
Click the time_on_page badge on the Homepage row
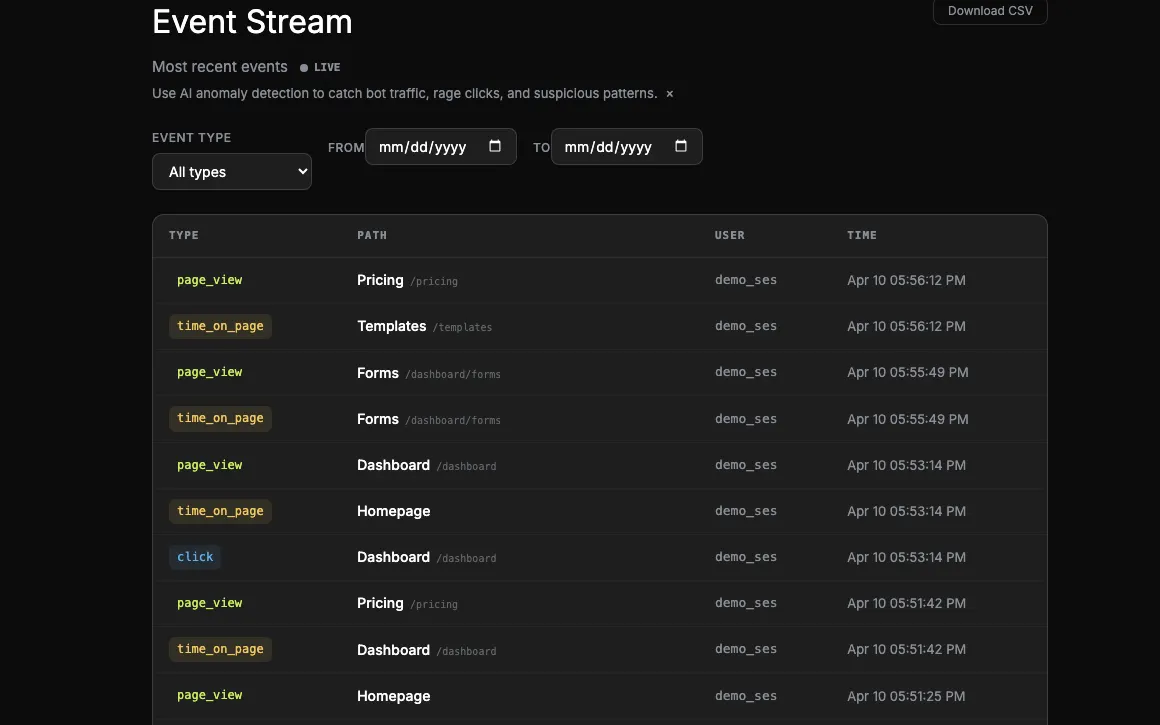(220, 511)
